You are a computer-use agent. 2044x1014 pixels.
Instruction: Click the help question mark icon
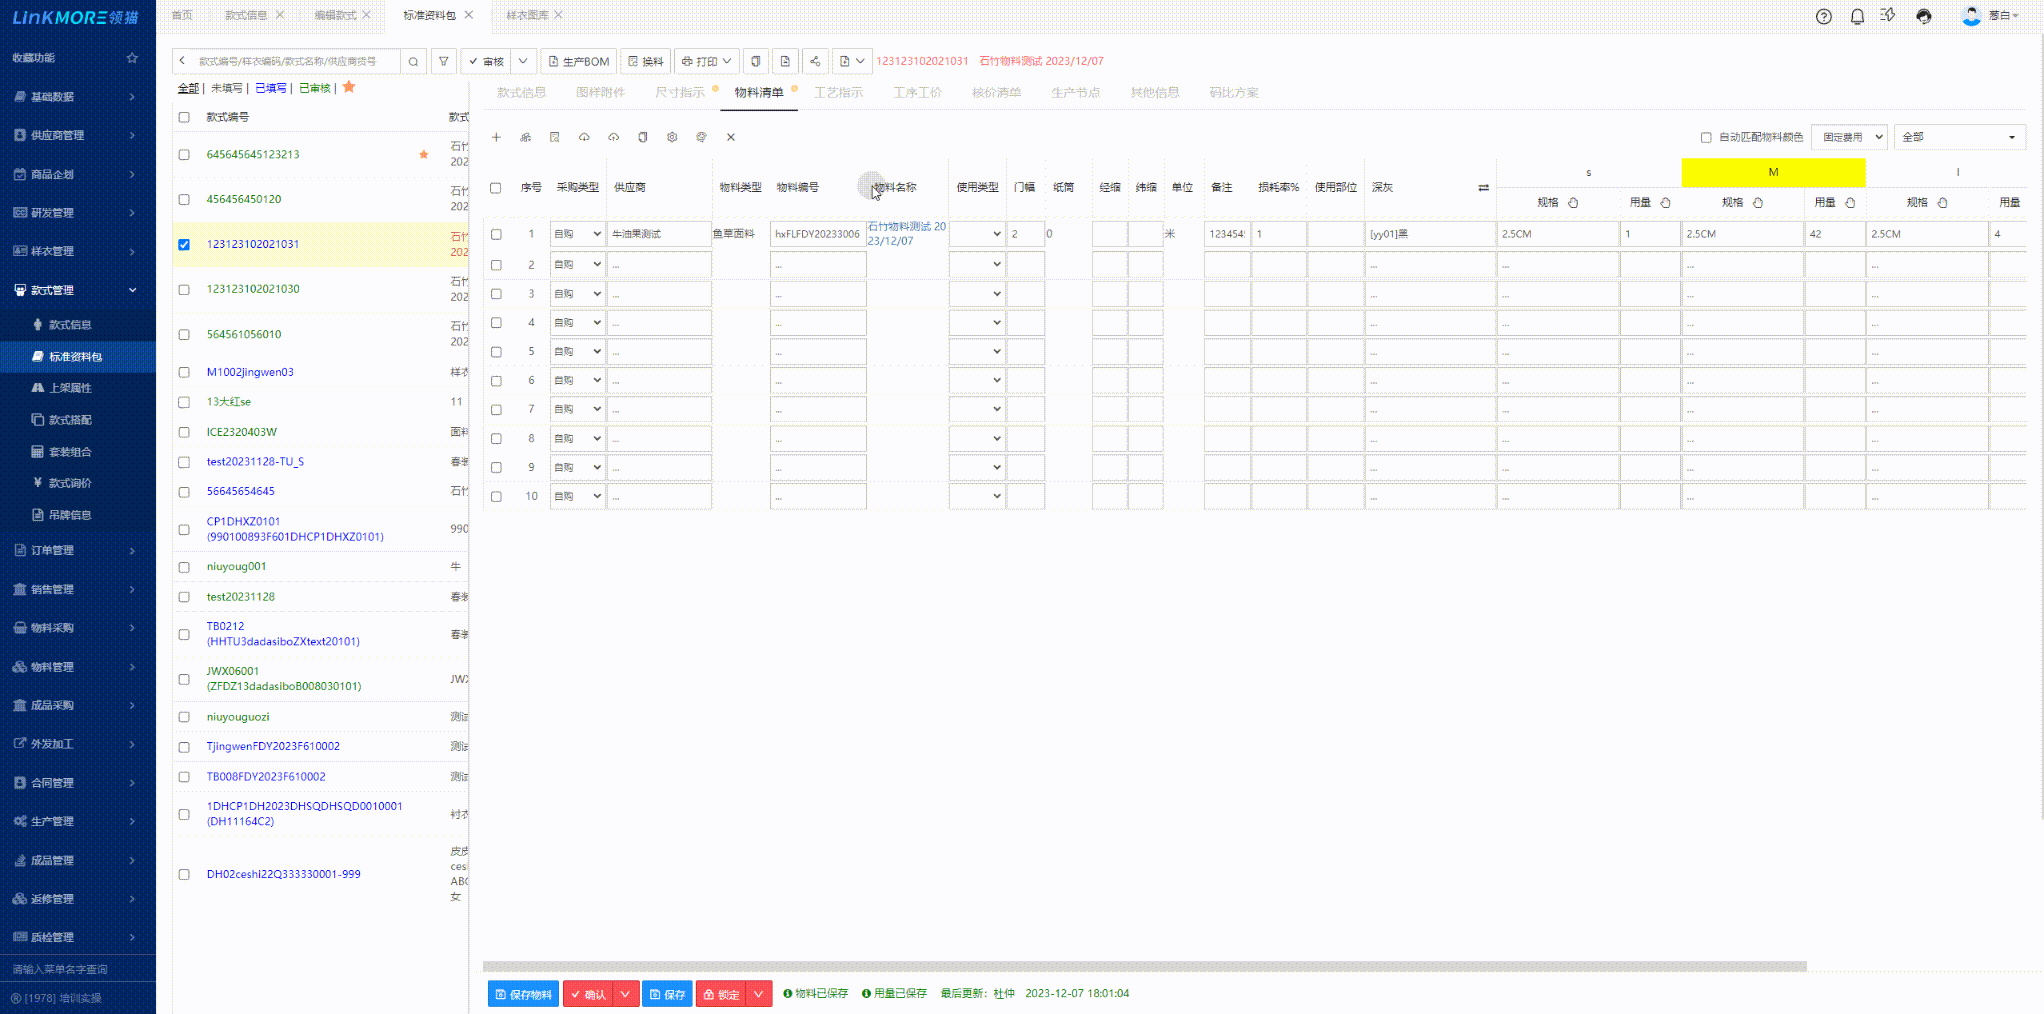click(1824, 16)
